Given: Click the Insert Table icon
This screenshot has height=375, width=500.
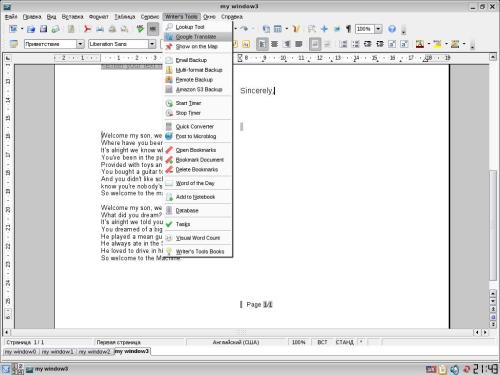Looking at the screenshot, I should pos(277,29).
